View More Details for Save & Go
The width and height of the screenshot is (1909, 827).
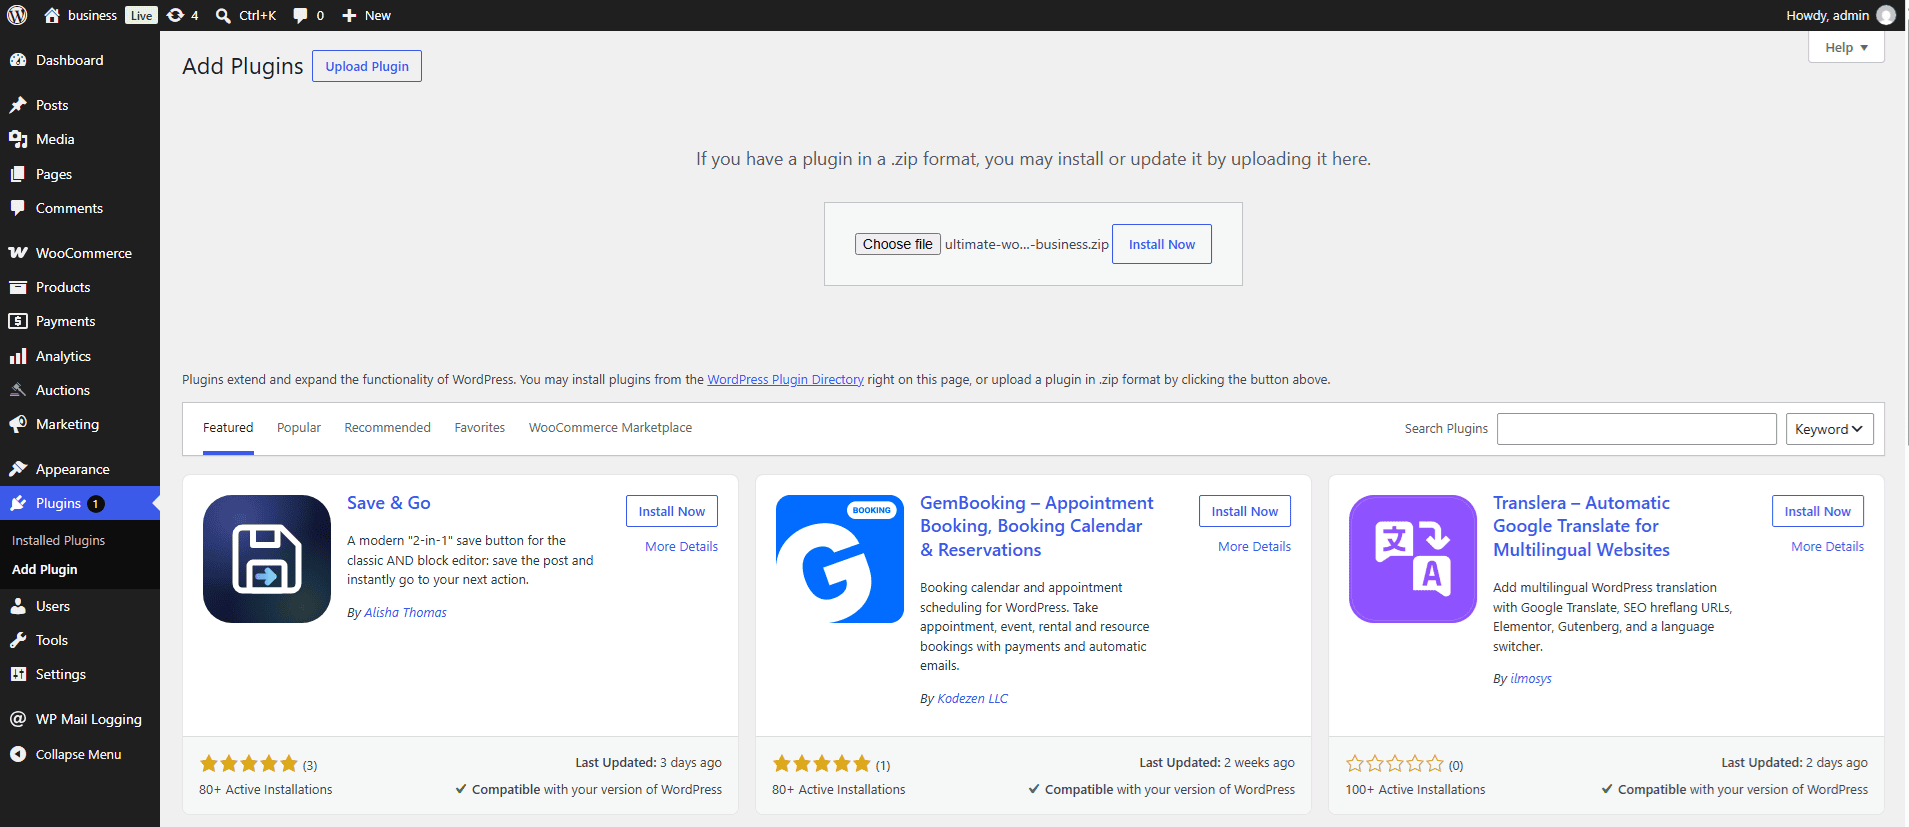(x=681, y=547)
